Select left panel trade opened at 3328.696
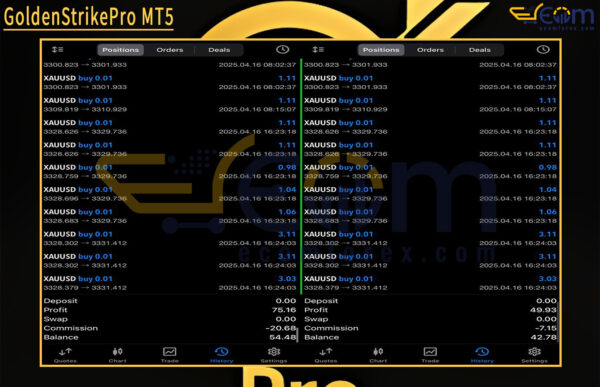 [170, 194]
